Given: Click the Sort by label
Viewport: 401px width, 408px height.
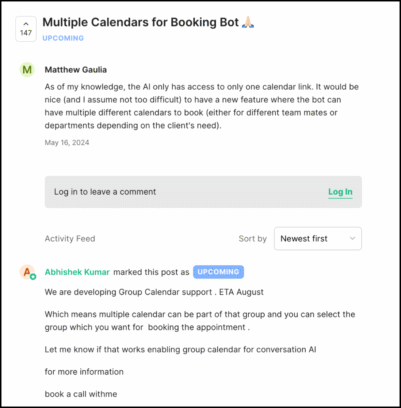Looking at the screenshot, I should 253,239.
